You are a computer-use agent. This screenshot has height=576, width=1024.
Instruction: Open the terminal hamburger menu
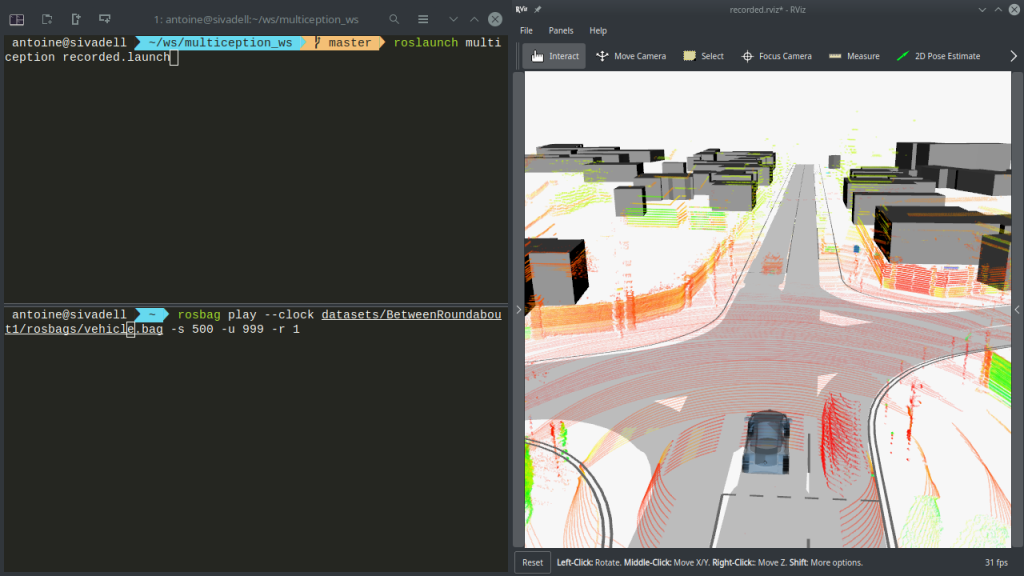tap(422, 19)
